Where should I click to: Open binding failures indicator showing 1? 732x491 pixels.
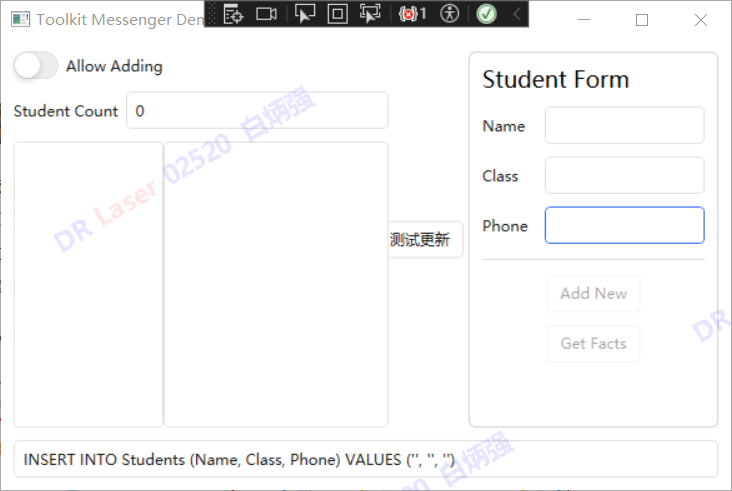click(x=412, y=14)
